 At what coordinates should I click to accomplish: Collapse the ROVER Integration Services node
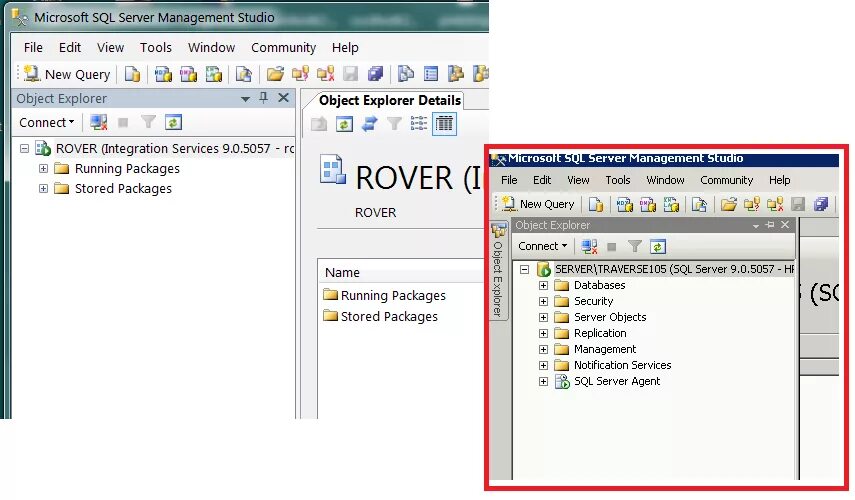pos(24,148)
